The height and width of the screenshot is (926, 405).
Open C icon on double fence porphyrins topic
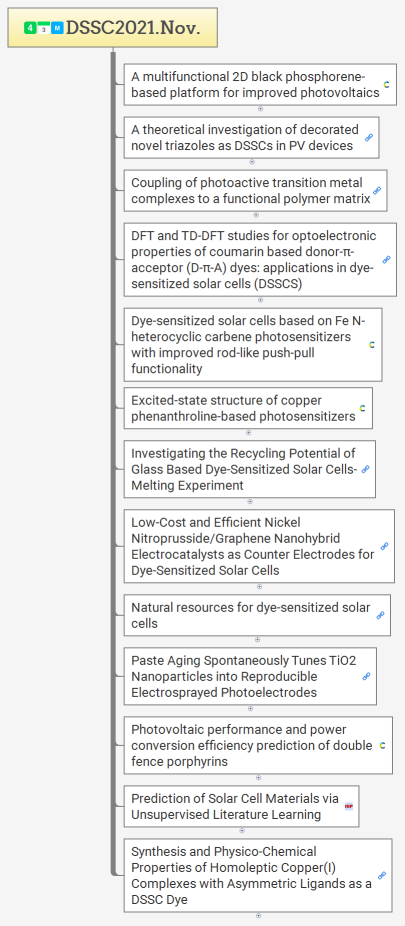[x=383, y=745]
